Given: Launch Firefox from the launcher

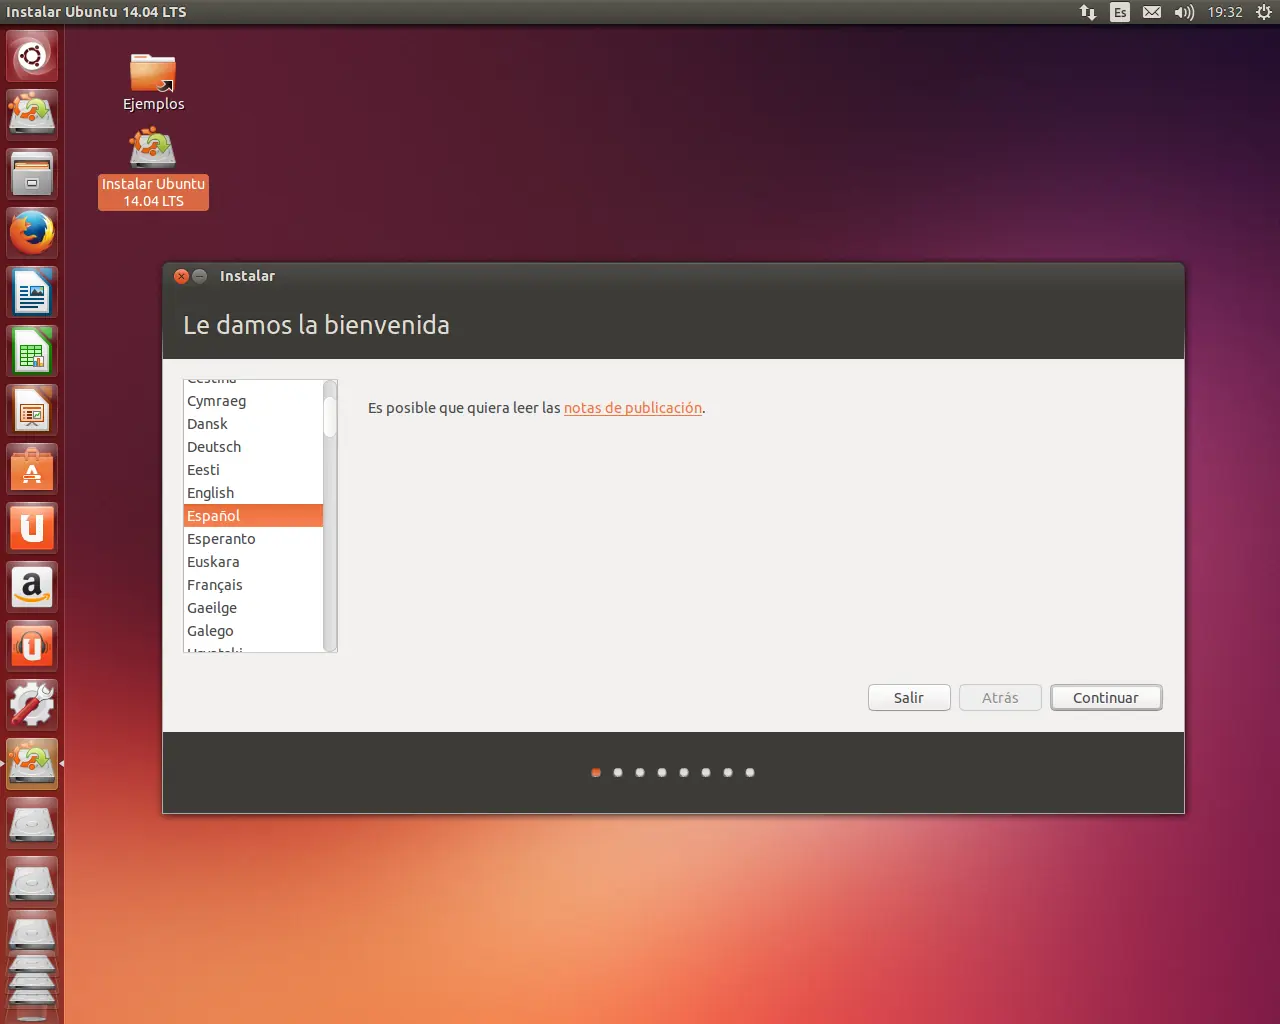Looking at the screenshot, I should coord(32,233).
